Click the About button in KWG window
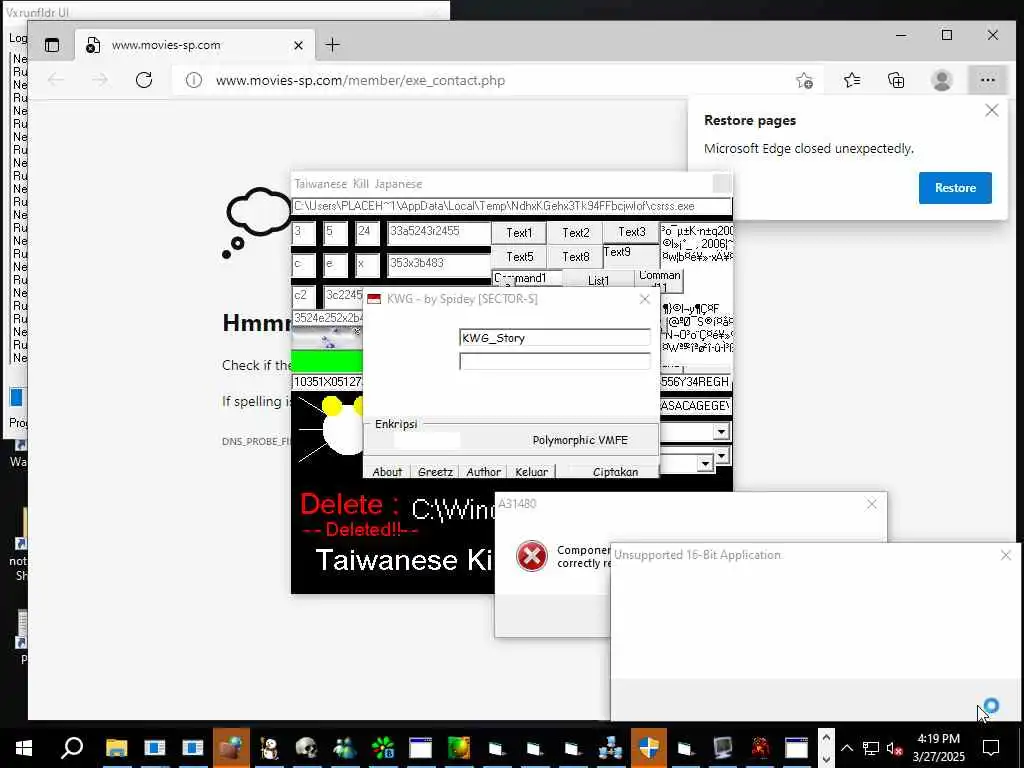Screen dimensions: 1024x768 [387, 472]
